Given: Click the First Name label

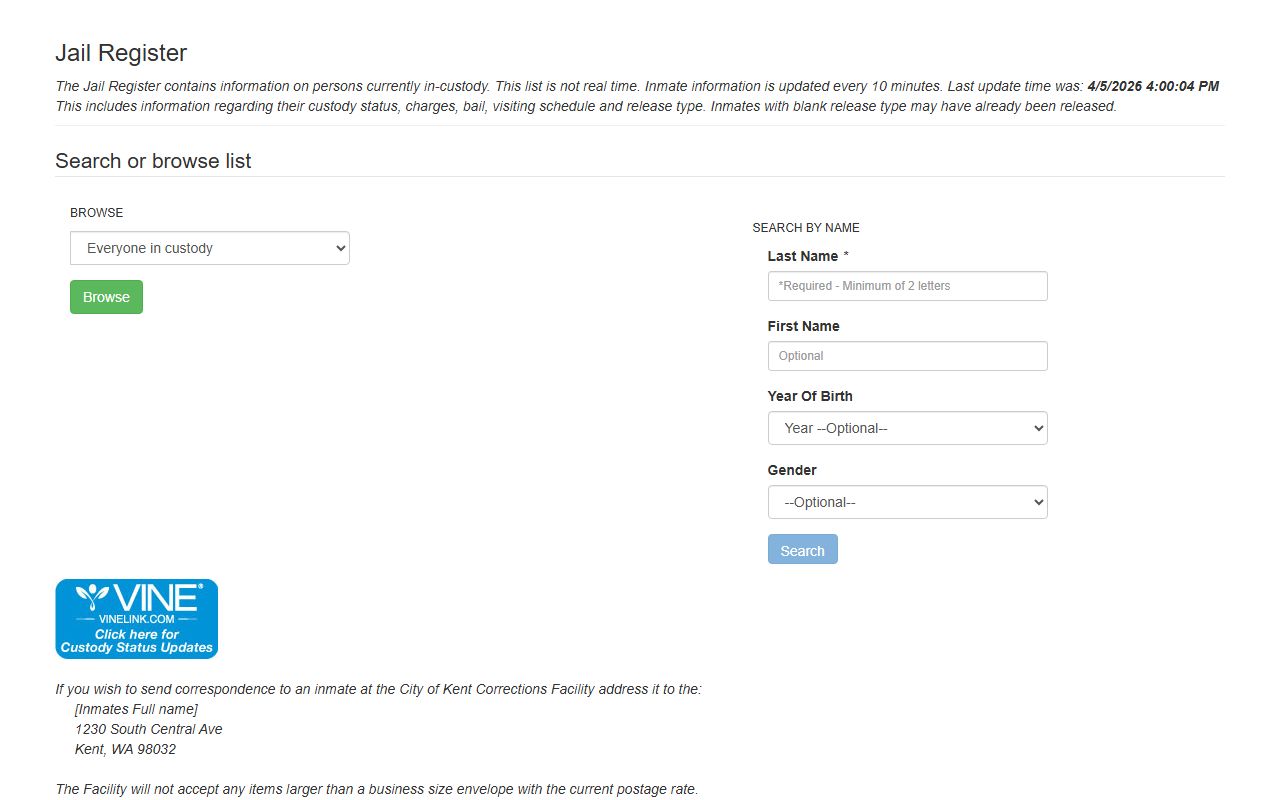Looking at the screenshot, I should click(x=804, y=326).
